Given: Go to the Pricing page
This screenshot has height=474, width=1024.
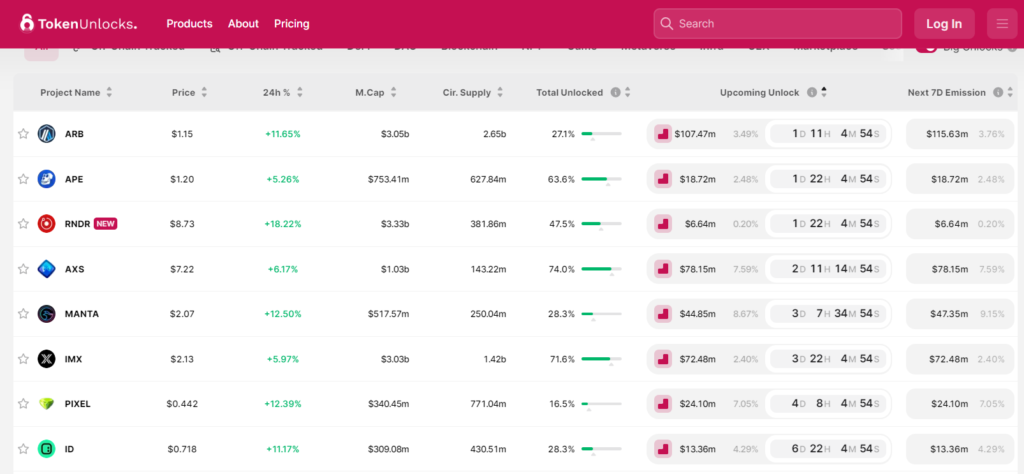Looking at the screenshot, I should [x=292, y=24].
